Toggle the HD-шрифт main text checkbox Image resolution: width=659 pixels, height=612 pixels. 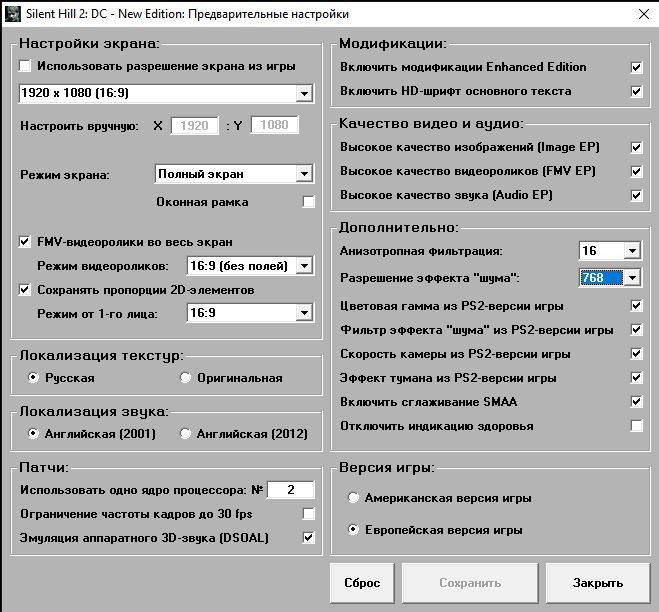point(636,92)
